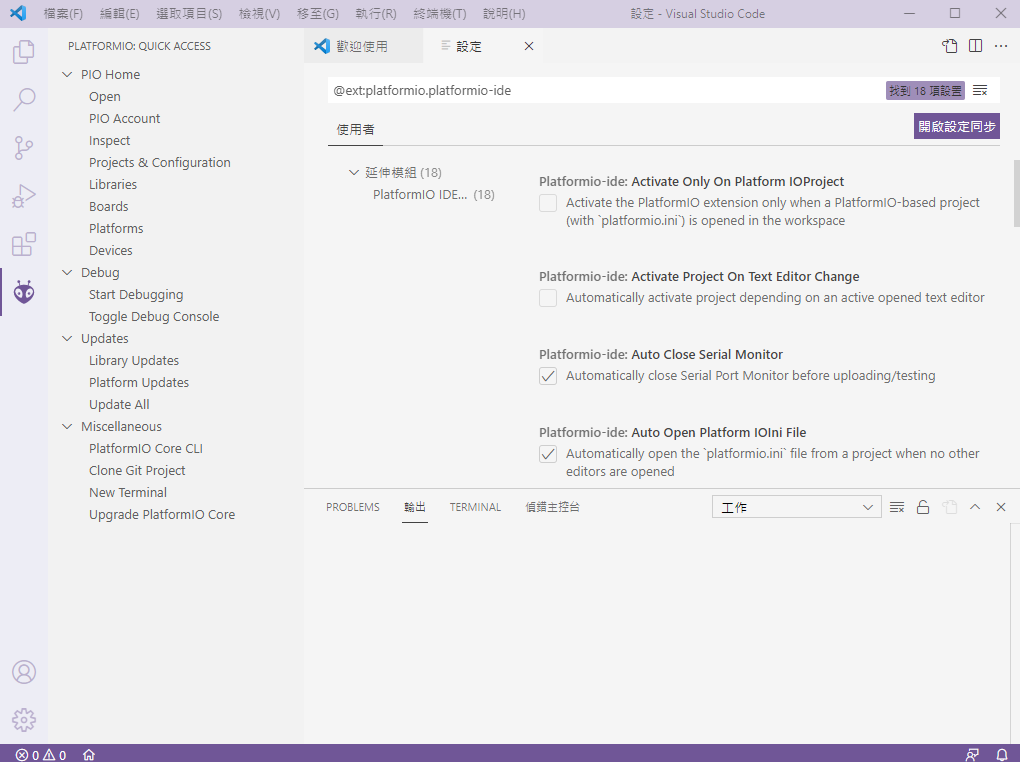Screen dimensions: 1020x762
Task: Select PlatformIO IDE... (18) in settings tree
Action: tap(433, 195)
